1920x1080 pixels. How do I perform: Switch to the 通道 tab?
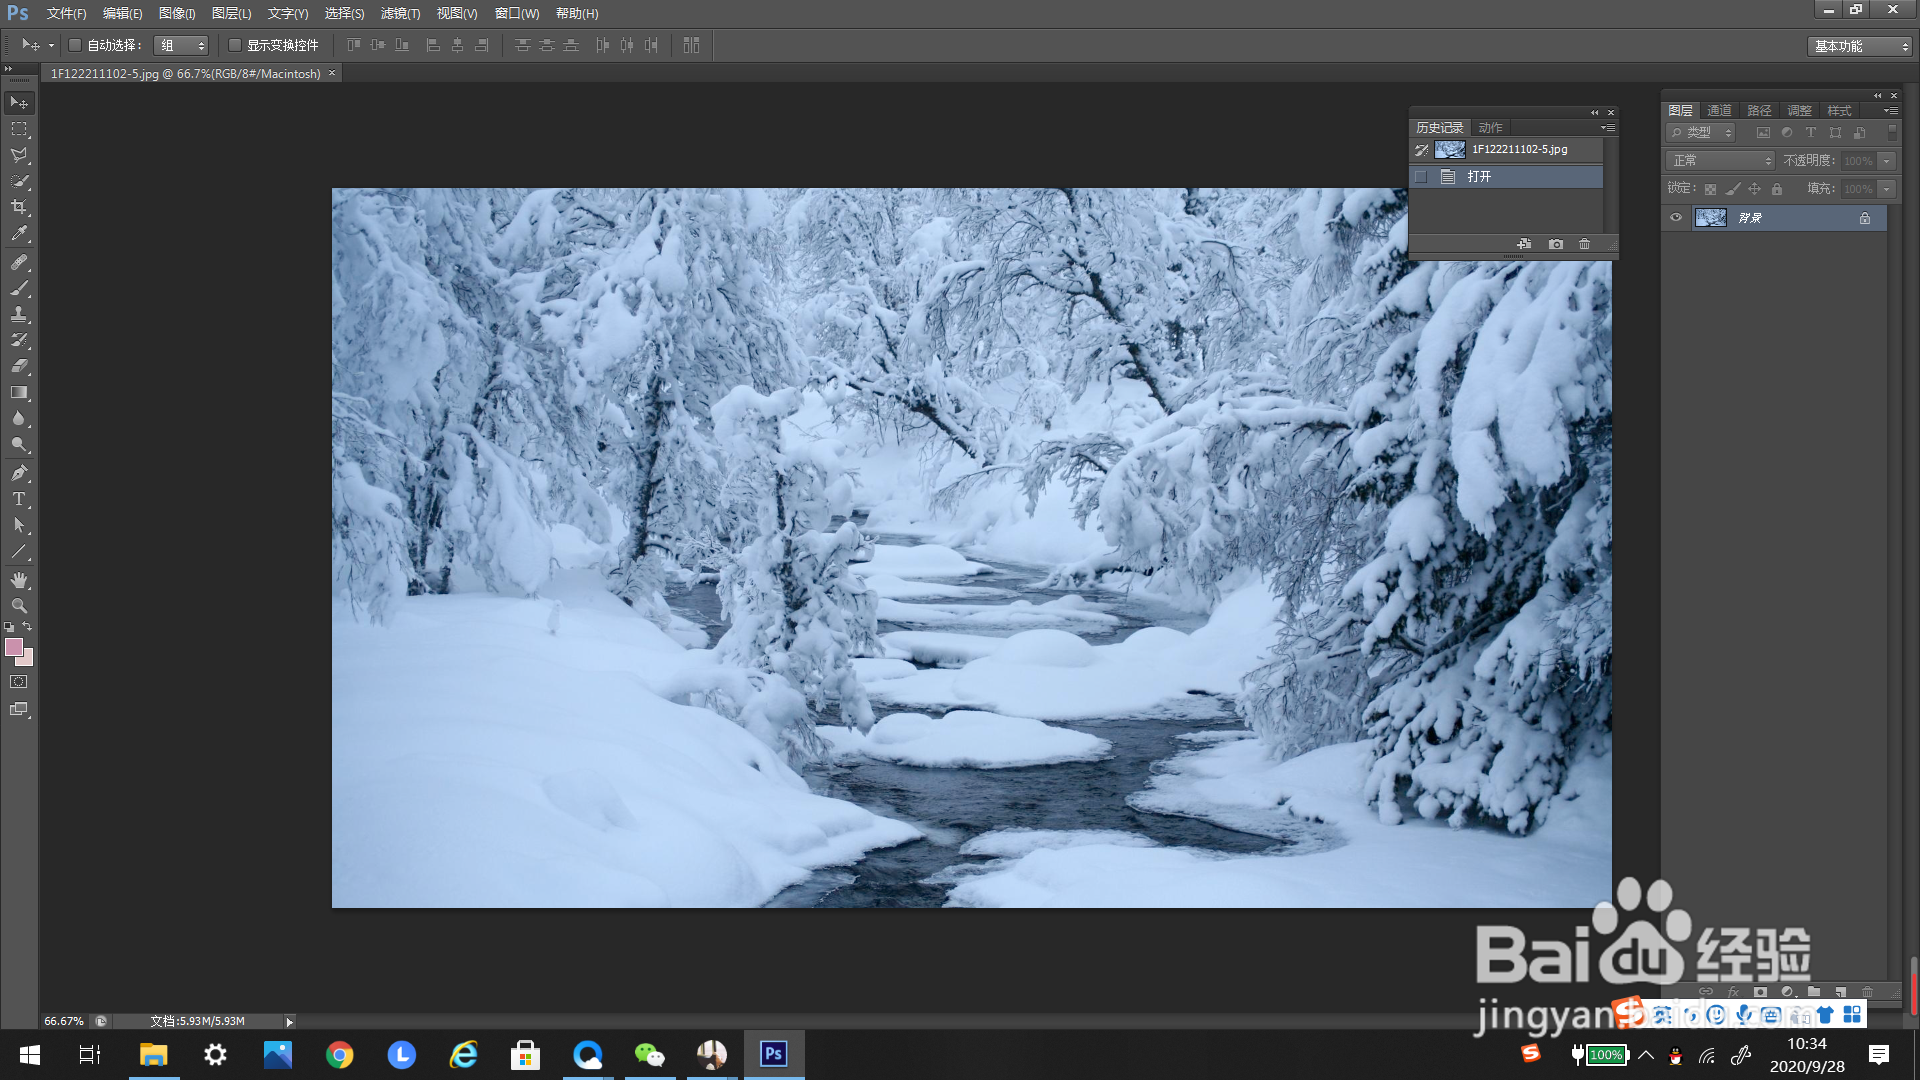tap(1719, 110)
